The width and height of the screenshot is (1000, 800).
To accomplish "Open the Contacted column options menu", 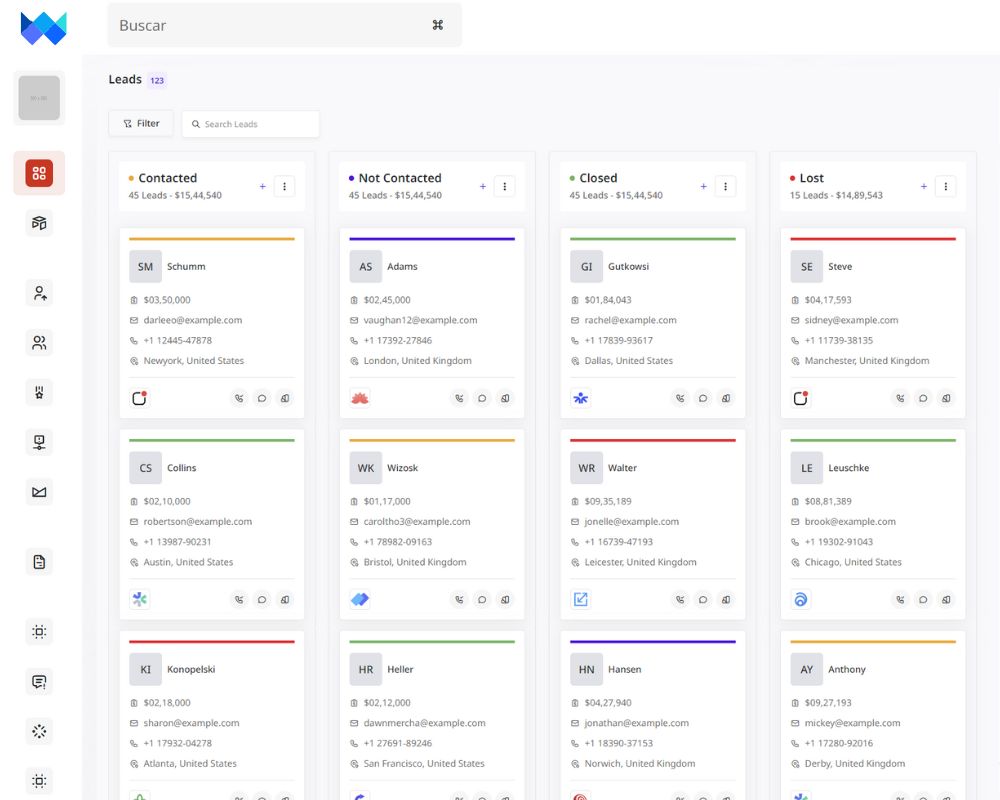I will pos(284,186).
